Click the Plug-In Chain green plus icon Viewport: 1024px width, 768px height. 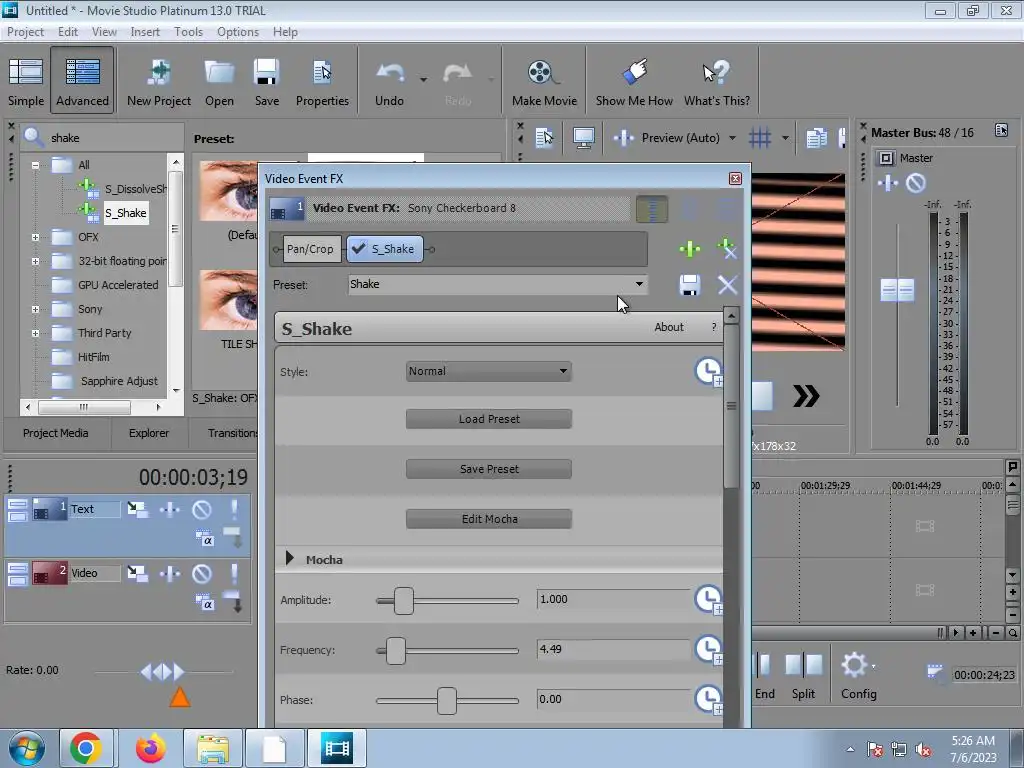tap(690, 249)
